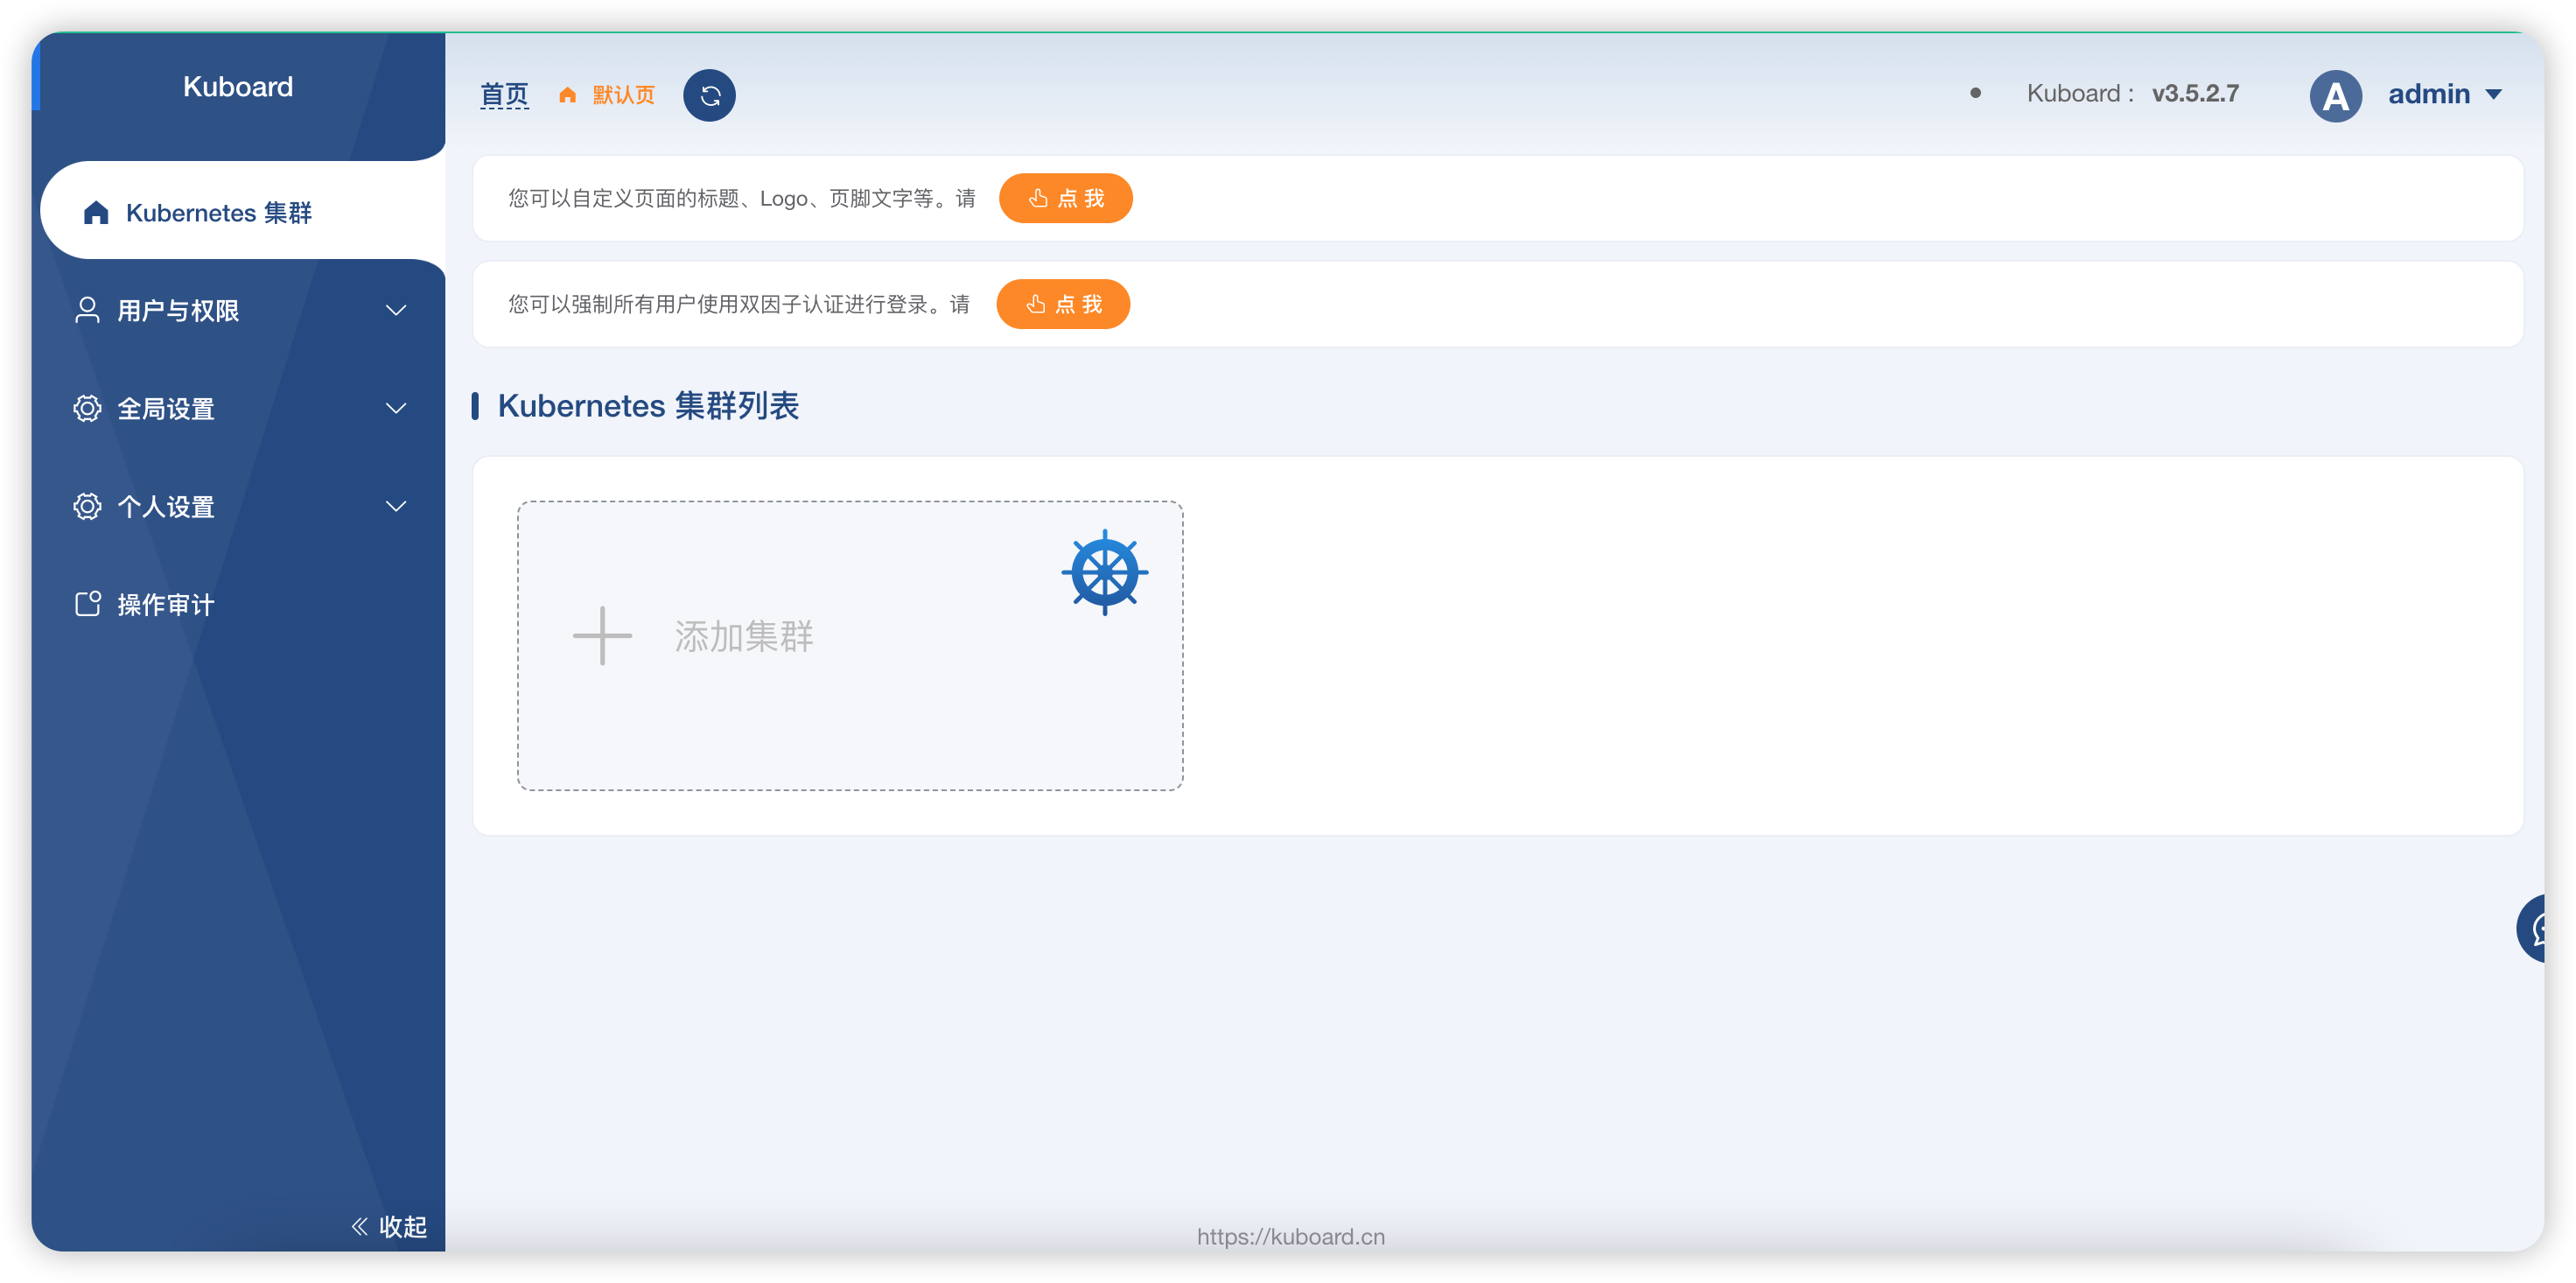Click the Kuboard : label in header
Image resolution: width=2576 pixels, height=1283 pixels.
coord(2080,93)
